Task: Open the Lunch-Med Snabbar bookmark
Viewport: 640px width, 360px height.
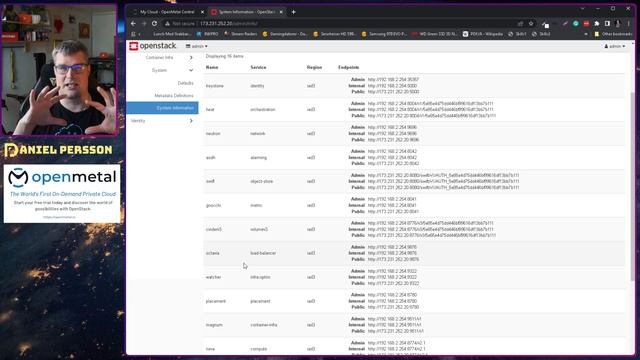Action: coord(171,34)
